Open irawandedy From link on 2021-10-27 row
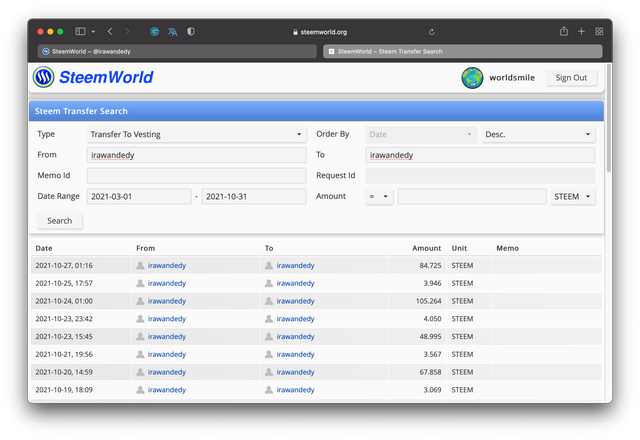640x440 pixels. coord(167,266)
